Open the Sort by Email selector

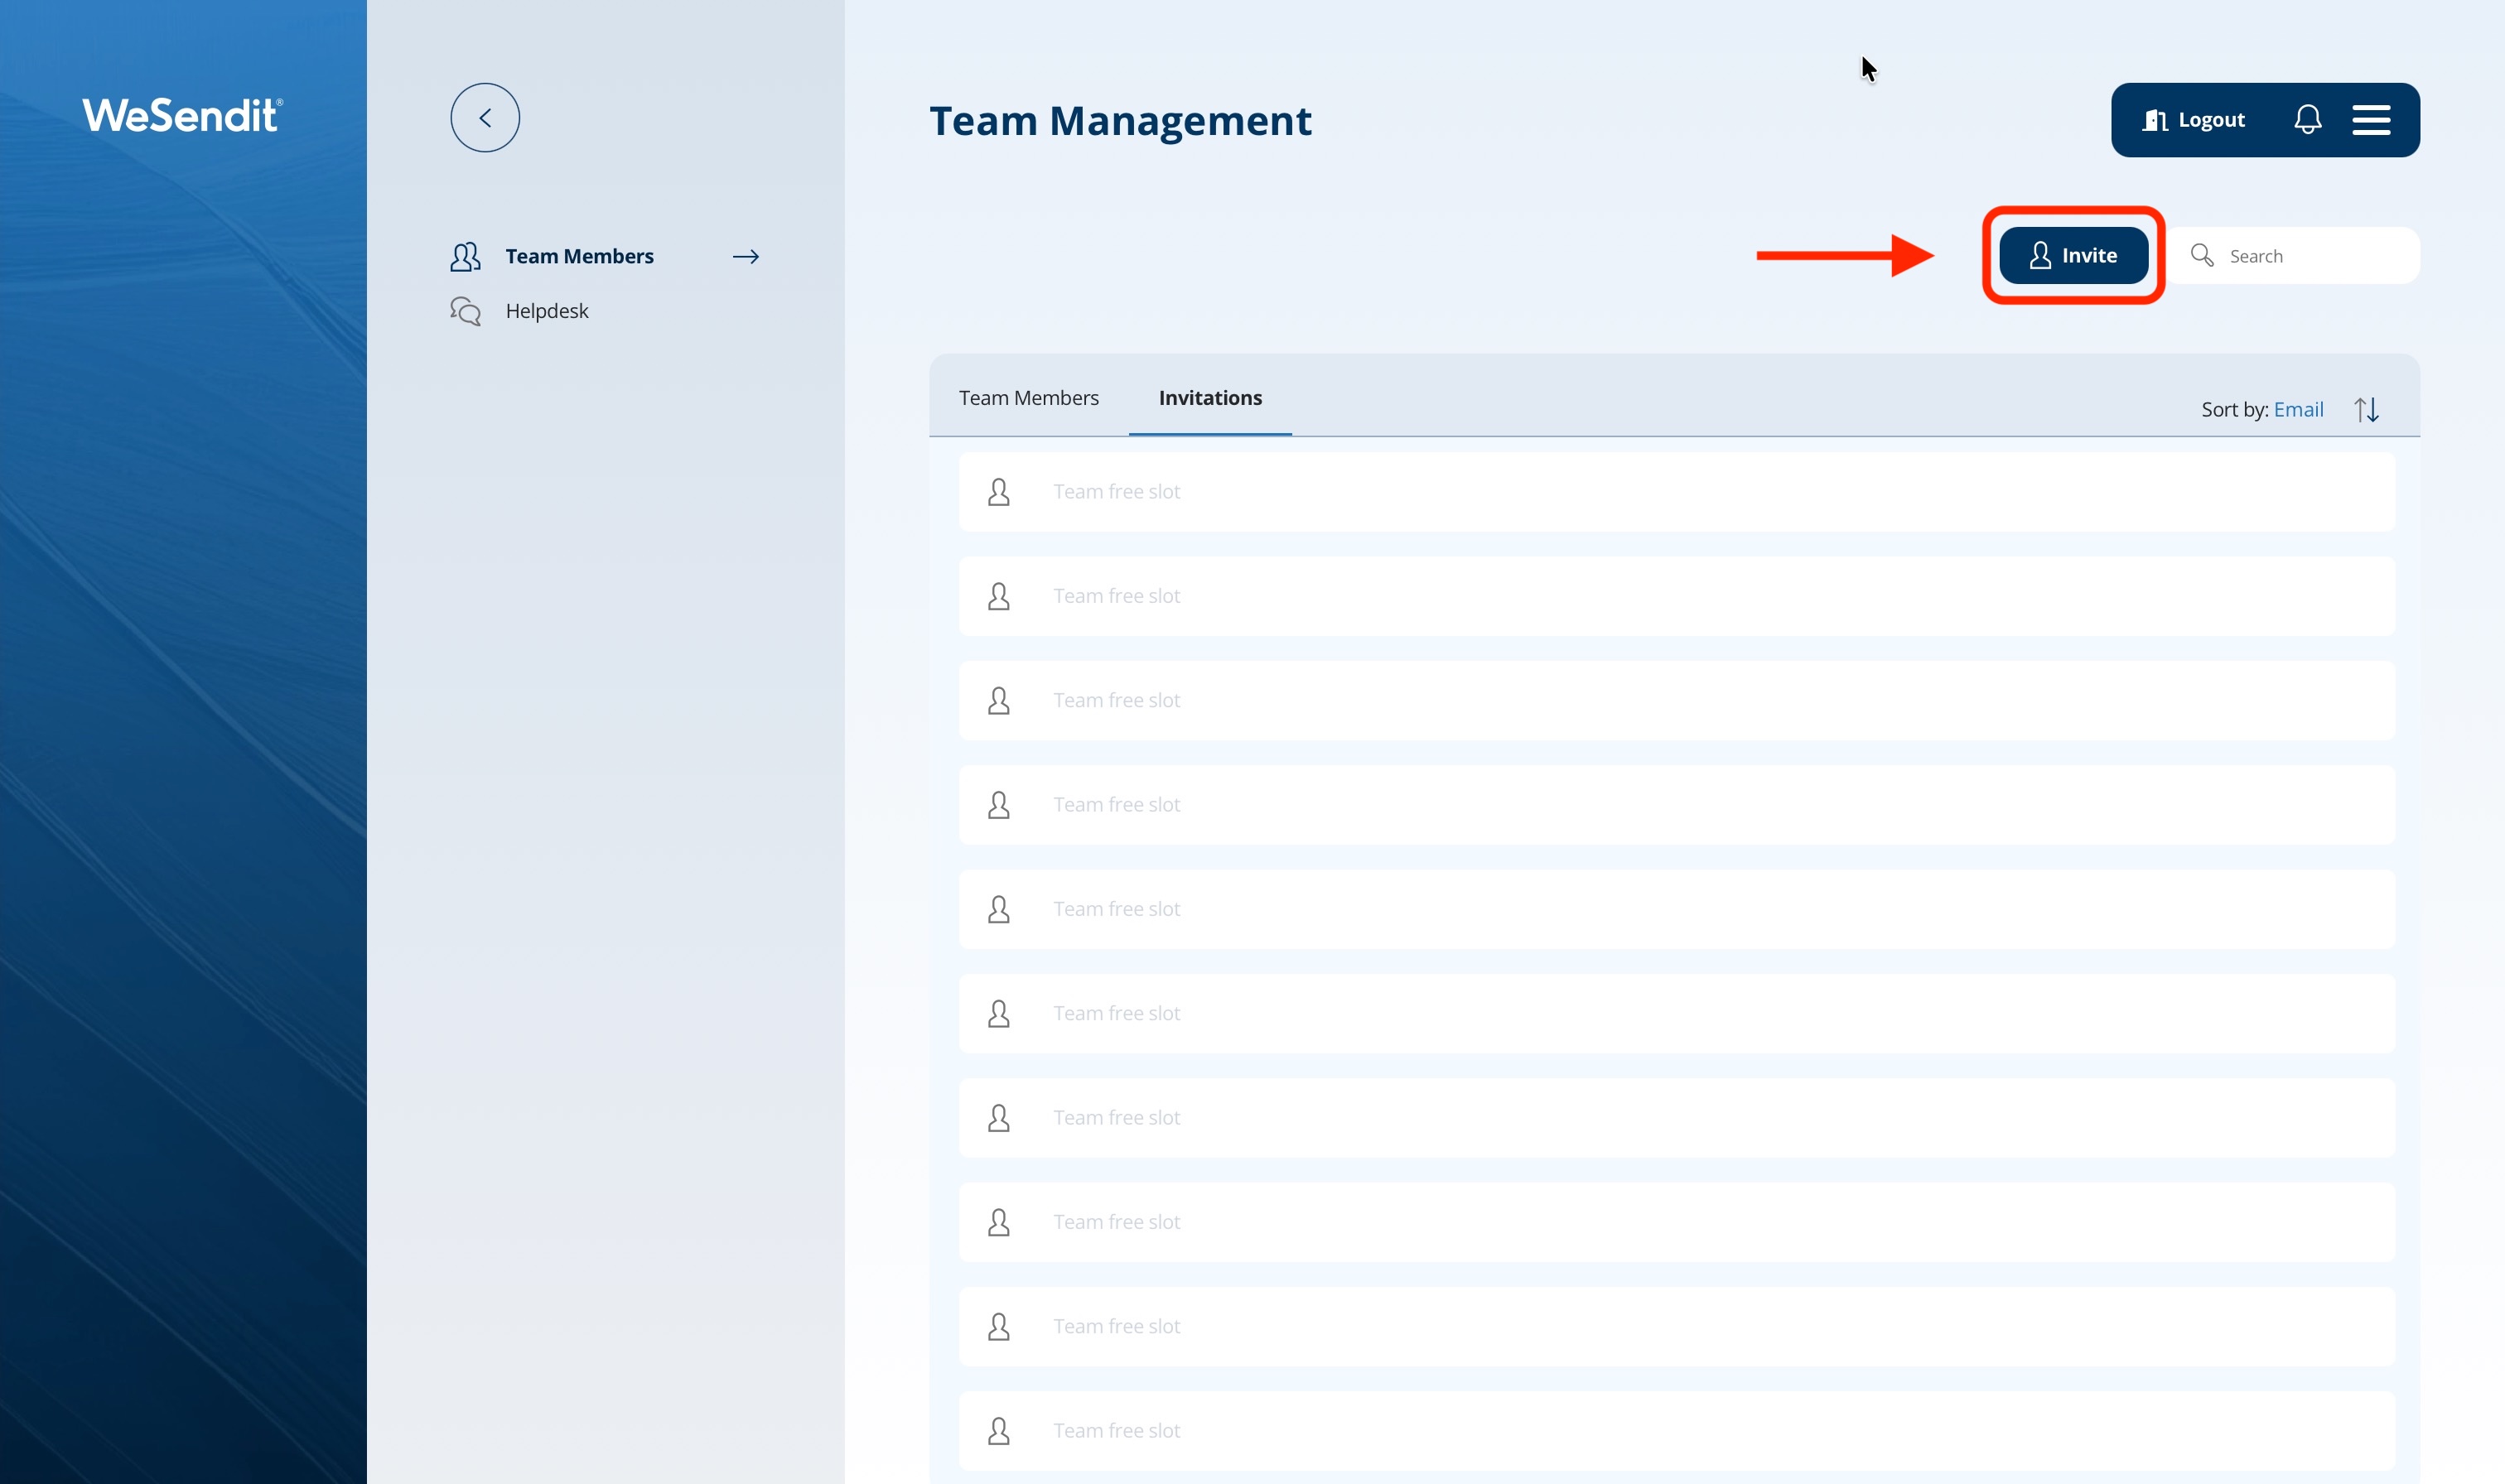click(x=2298, y=410)
